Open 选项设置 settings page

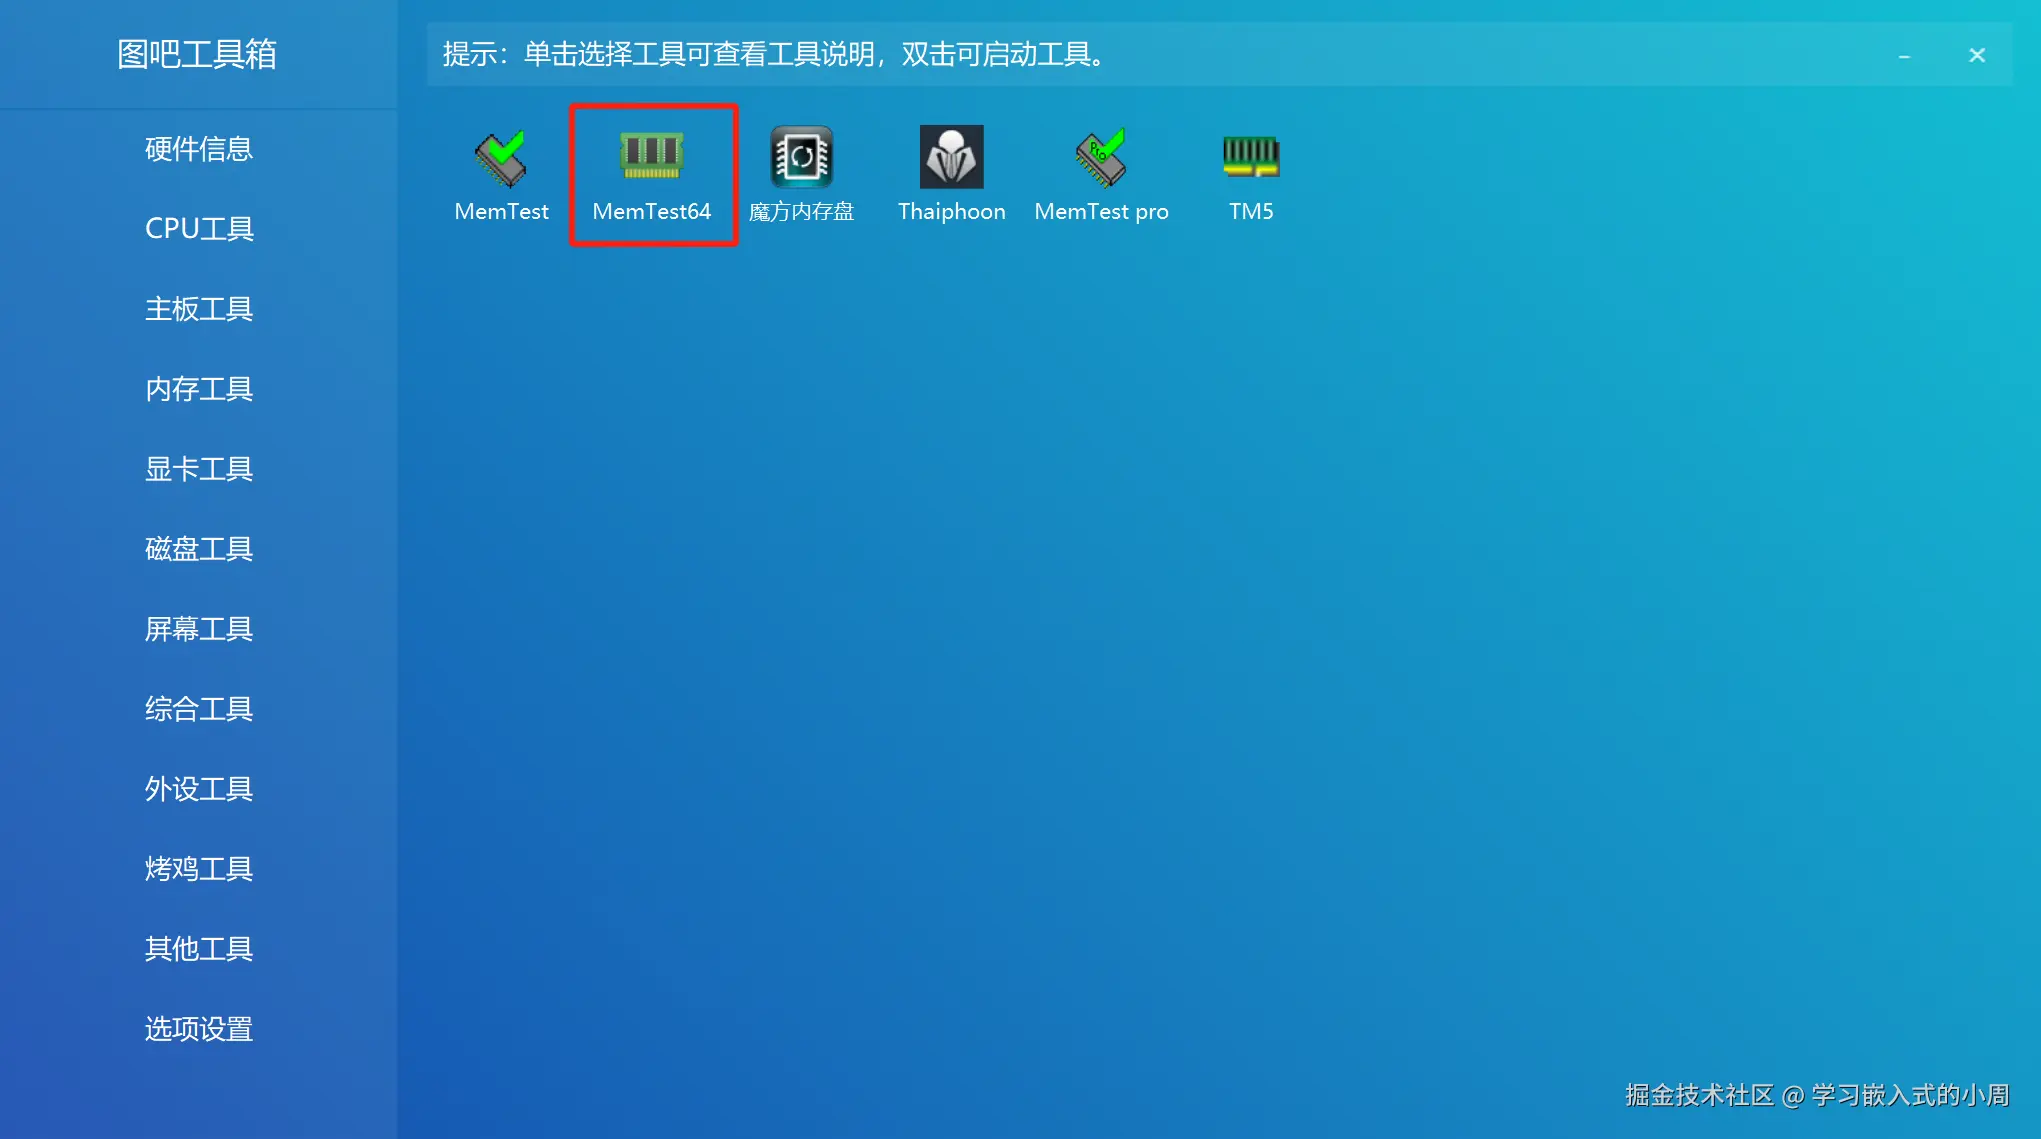click(x=198, y=1029)
